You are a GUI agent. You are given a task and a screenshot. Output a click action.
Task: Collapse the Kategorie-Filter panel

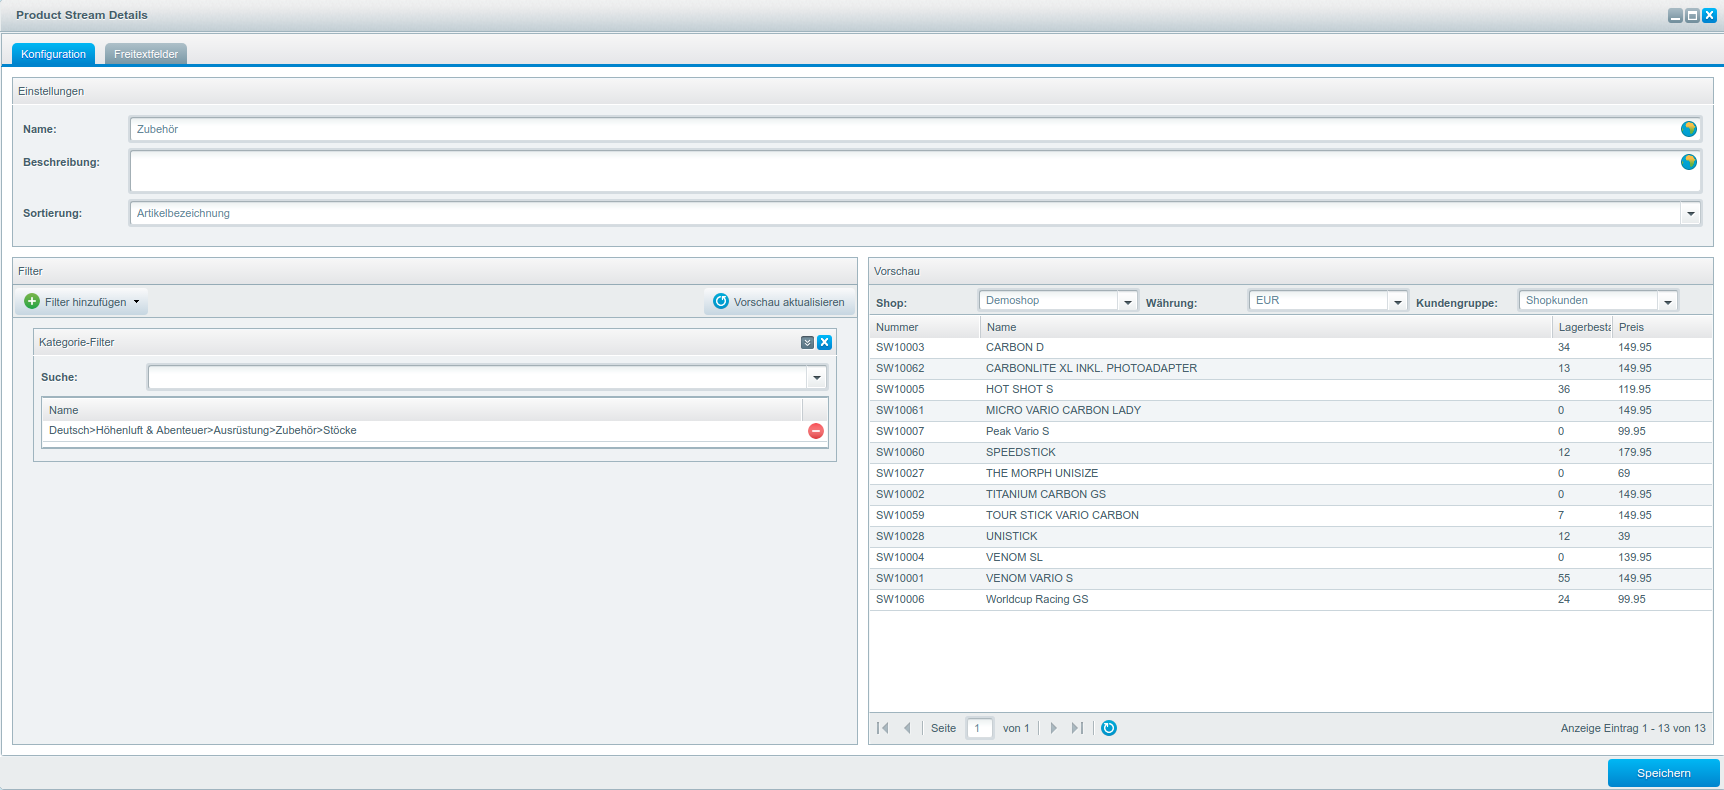[807, 342]
